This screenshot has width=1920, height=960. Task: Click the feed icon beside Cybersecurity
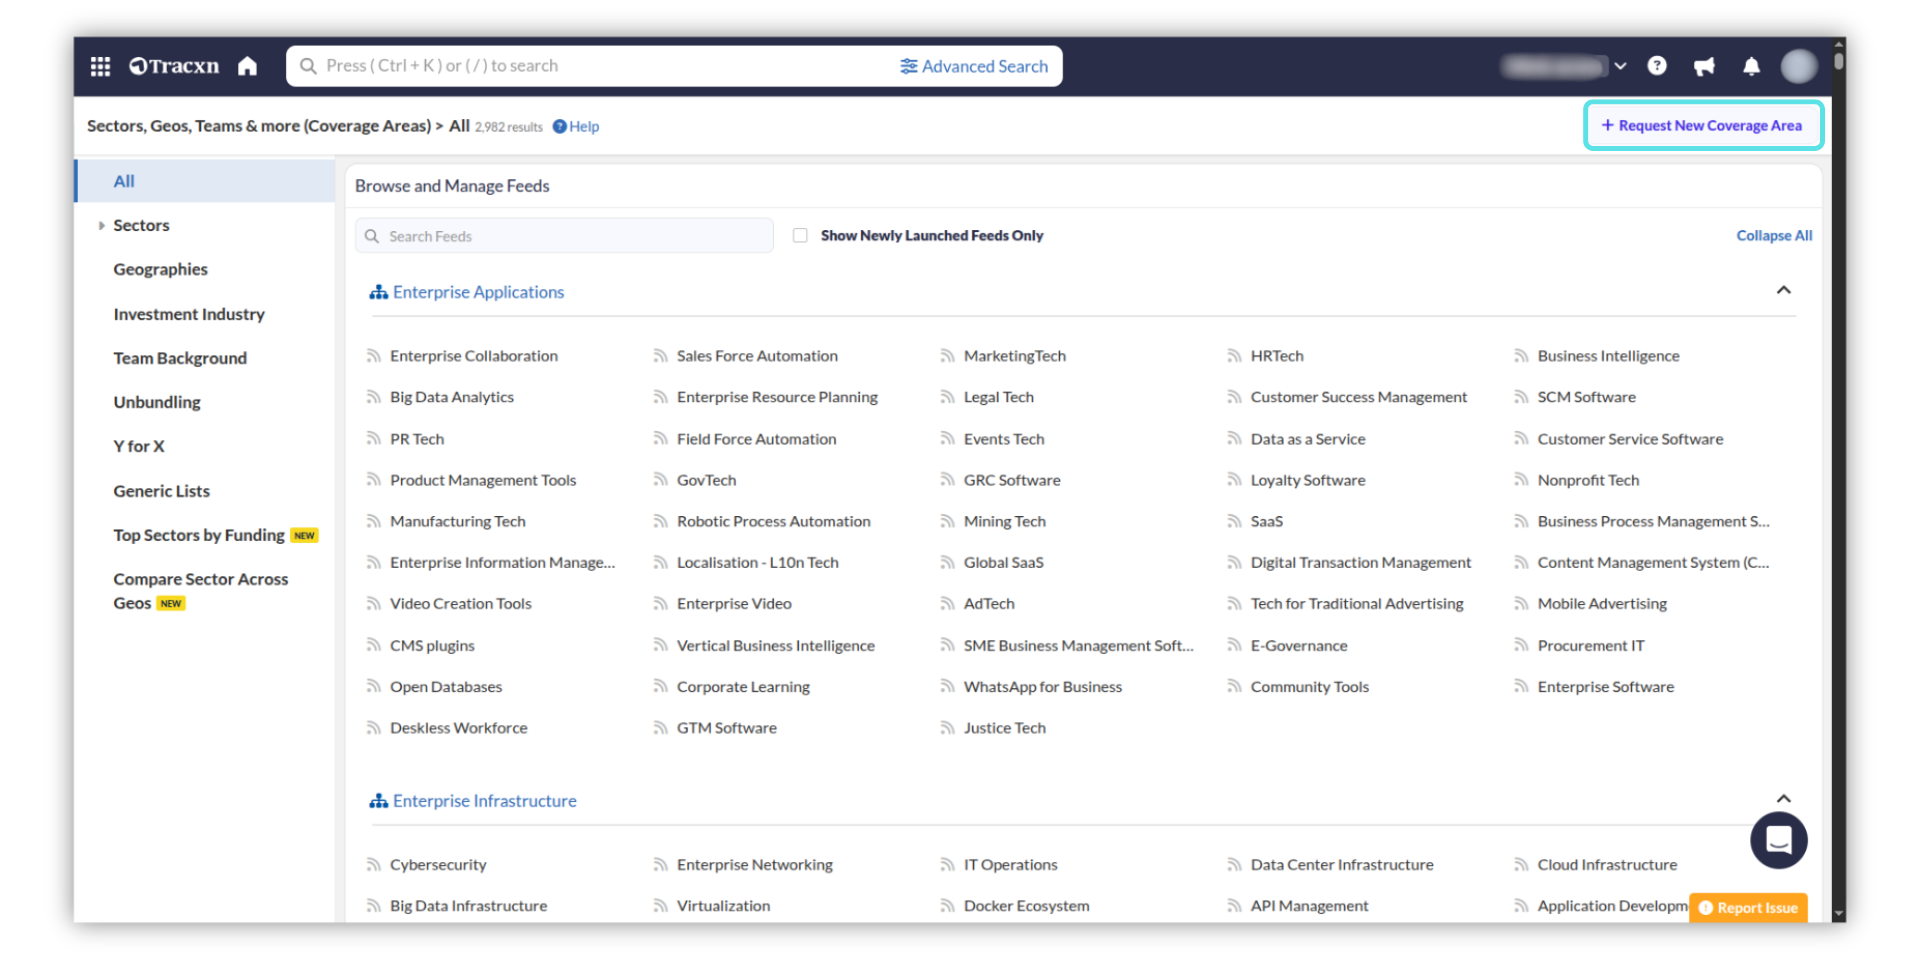click(x=374, y=865)
